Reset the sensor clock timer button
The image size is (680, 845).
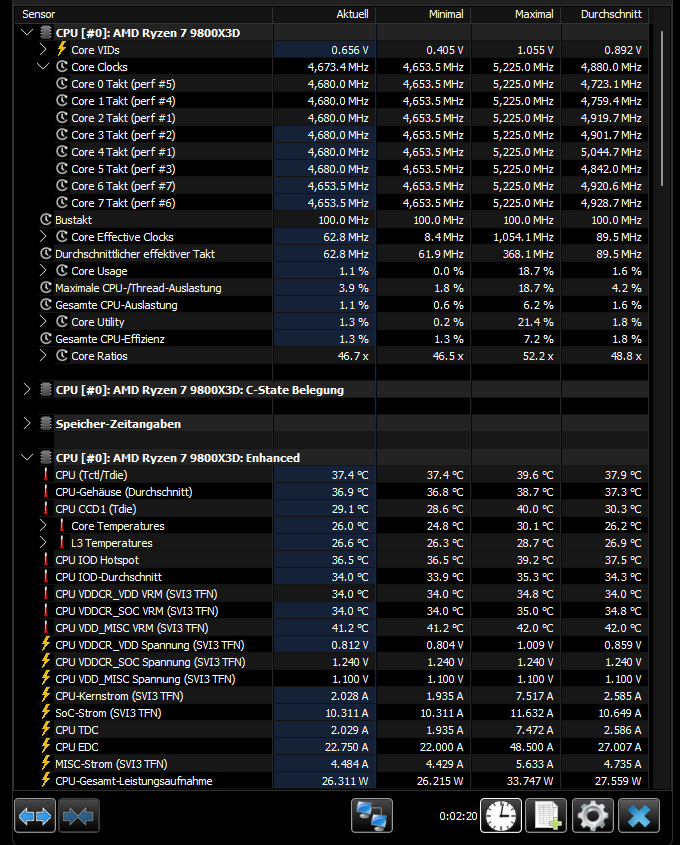click(501, 816)
